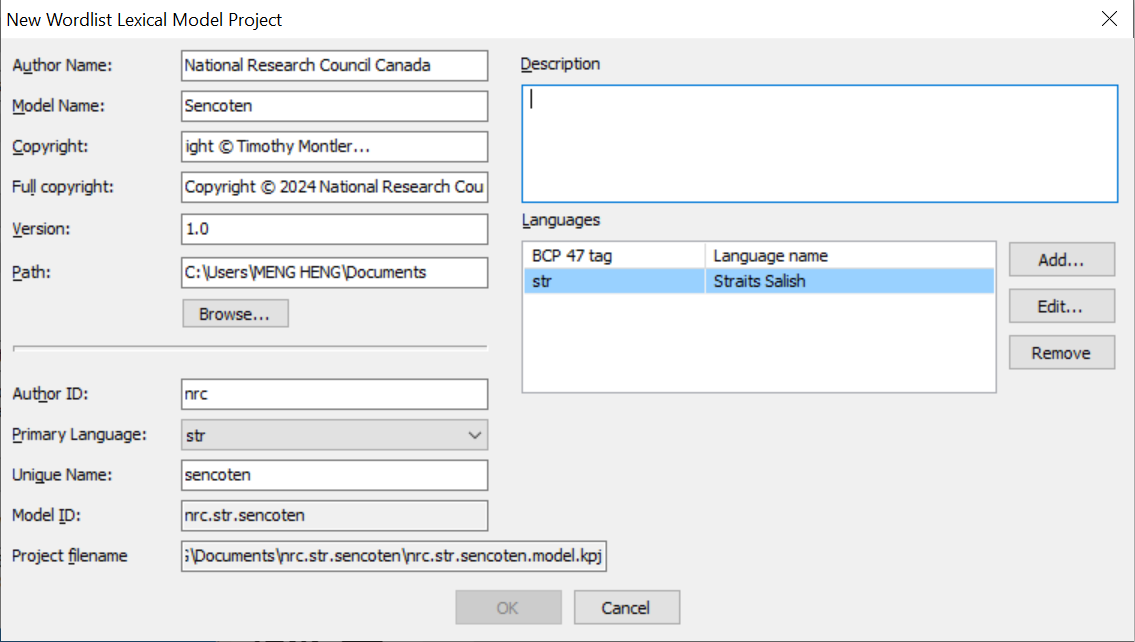Click the Straits Salish language name cell

850,281
